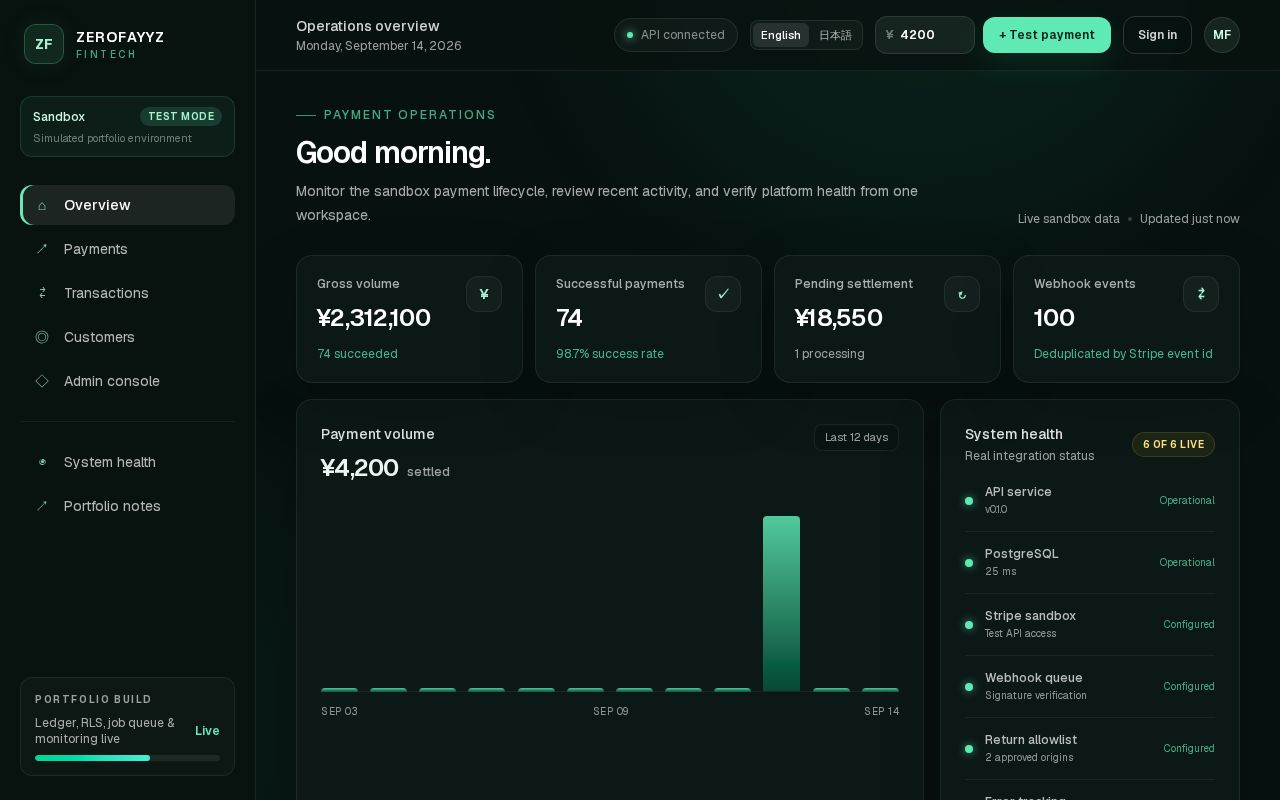Click the ¥18,550 pending settlement value

839,318
